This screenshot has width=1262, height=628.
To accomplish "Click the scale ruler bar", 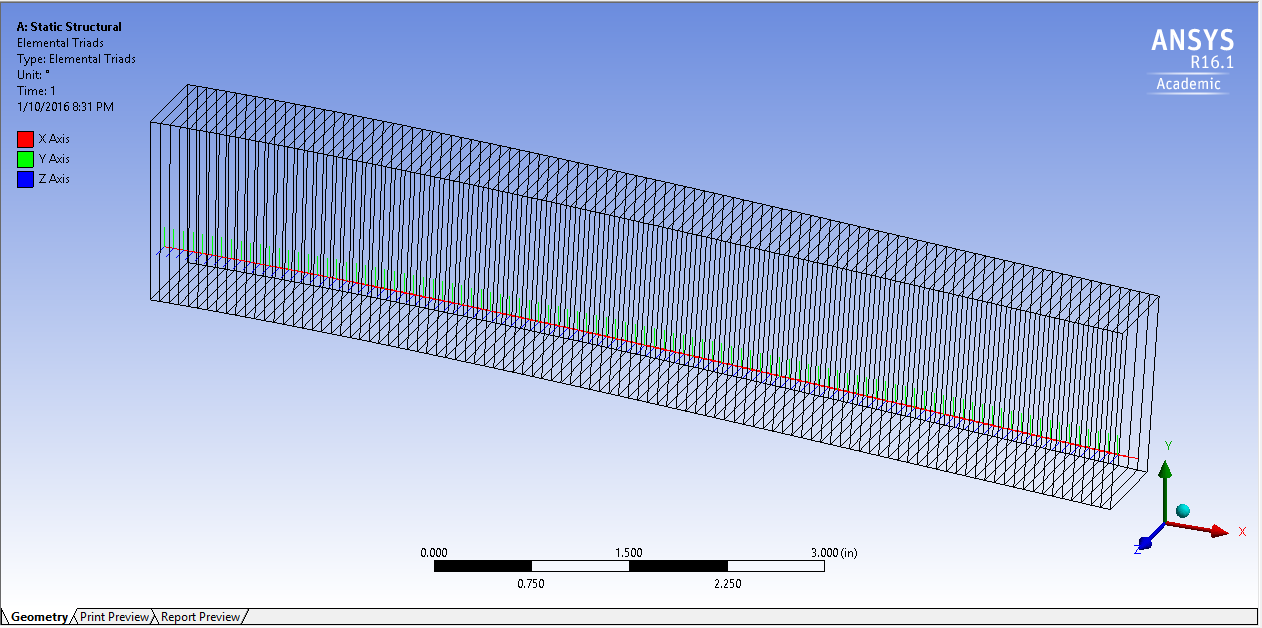I will (628, 566).
